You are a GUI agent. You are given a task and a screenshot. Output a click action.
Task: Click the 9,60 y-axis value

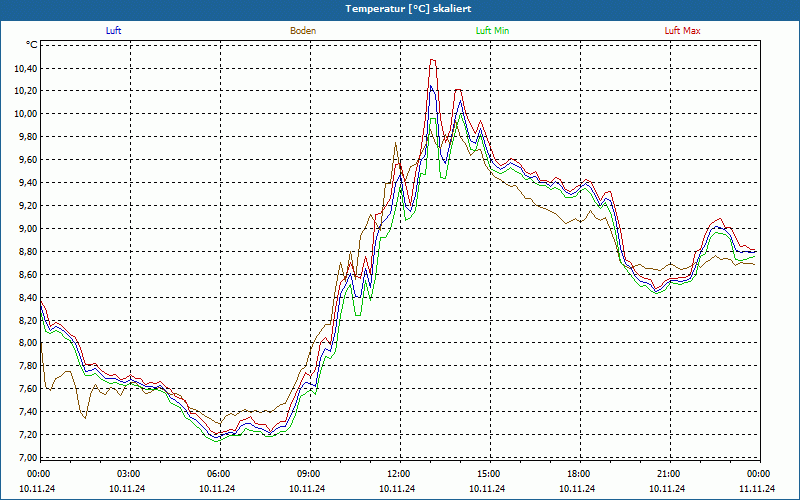point(29,160)
